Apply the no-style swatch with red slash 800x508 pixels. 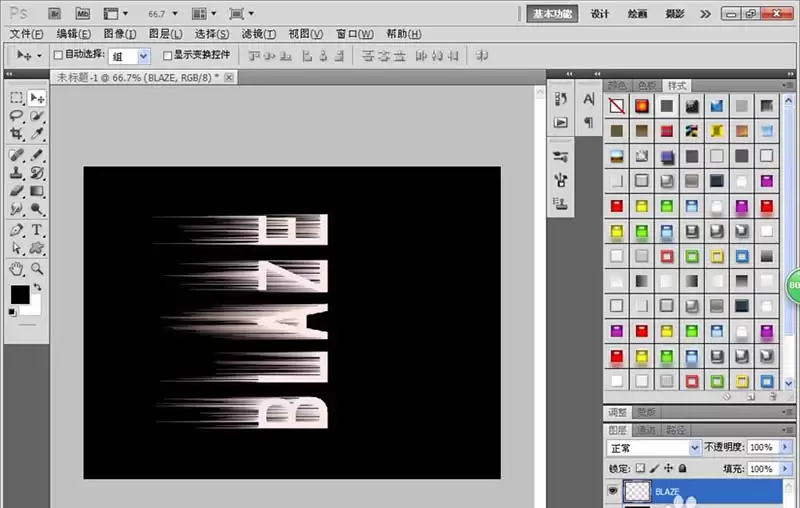pos(616,106)
